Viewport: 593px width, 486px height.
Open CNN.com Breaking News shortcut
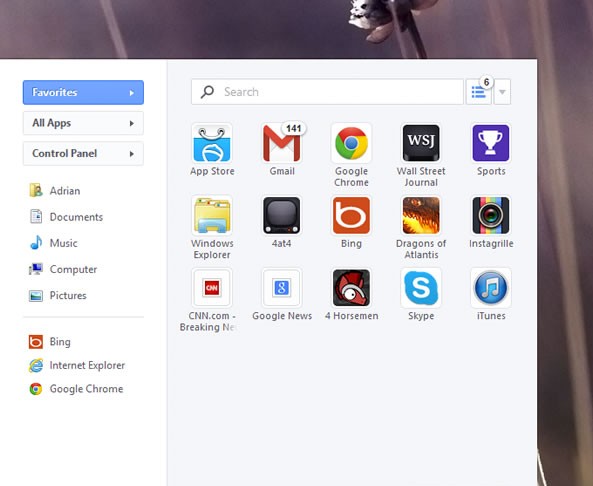coord(212,288)
